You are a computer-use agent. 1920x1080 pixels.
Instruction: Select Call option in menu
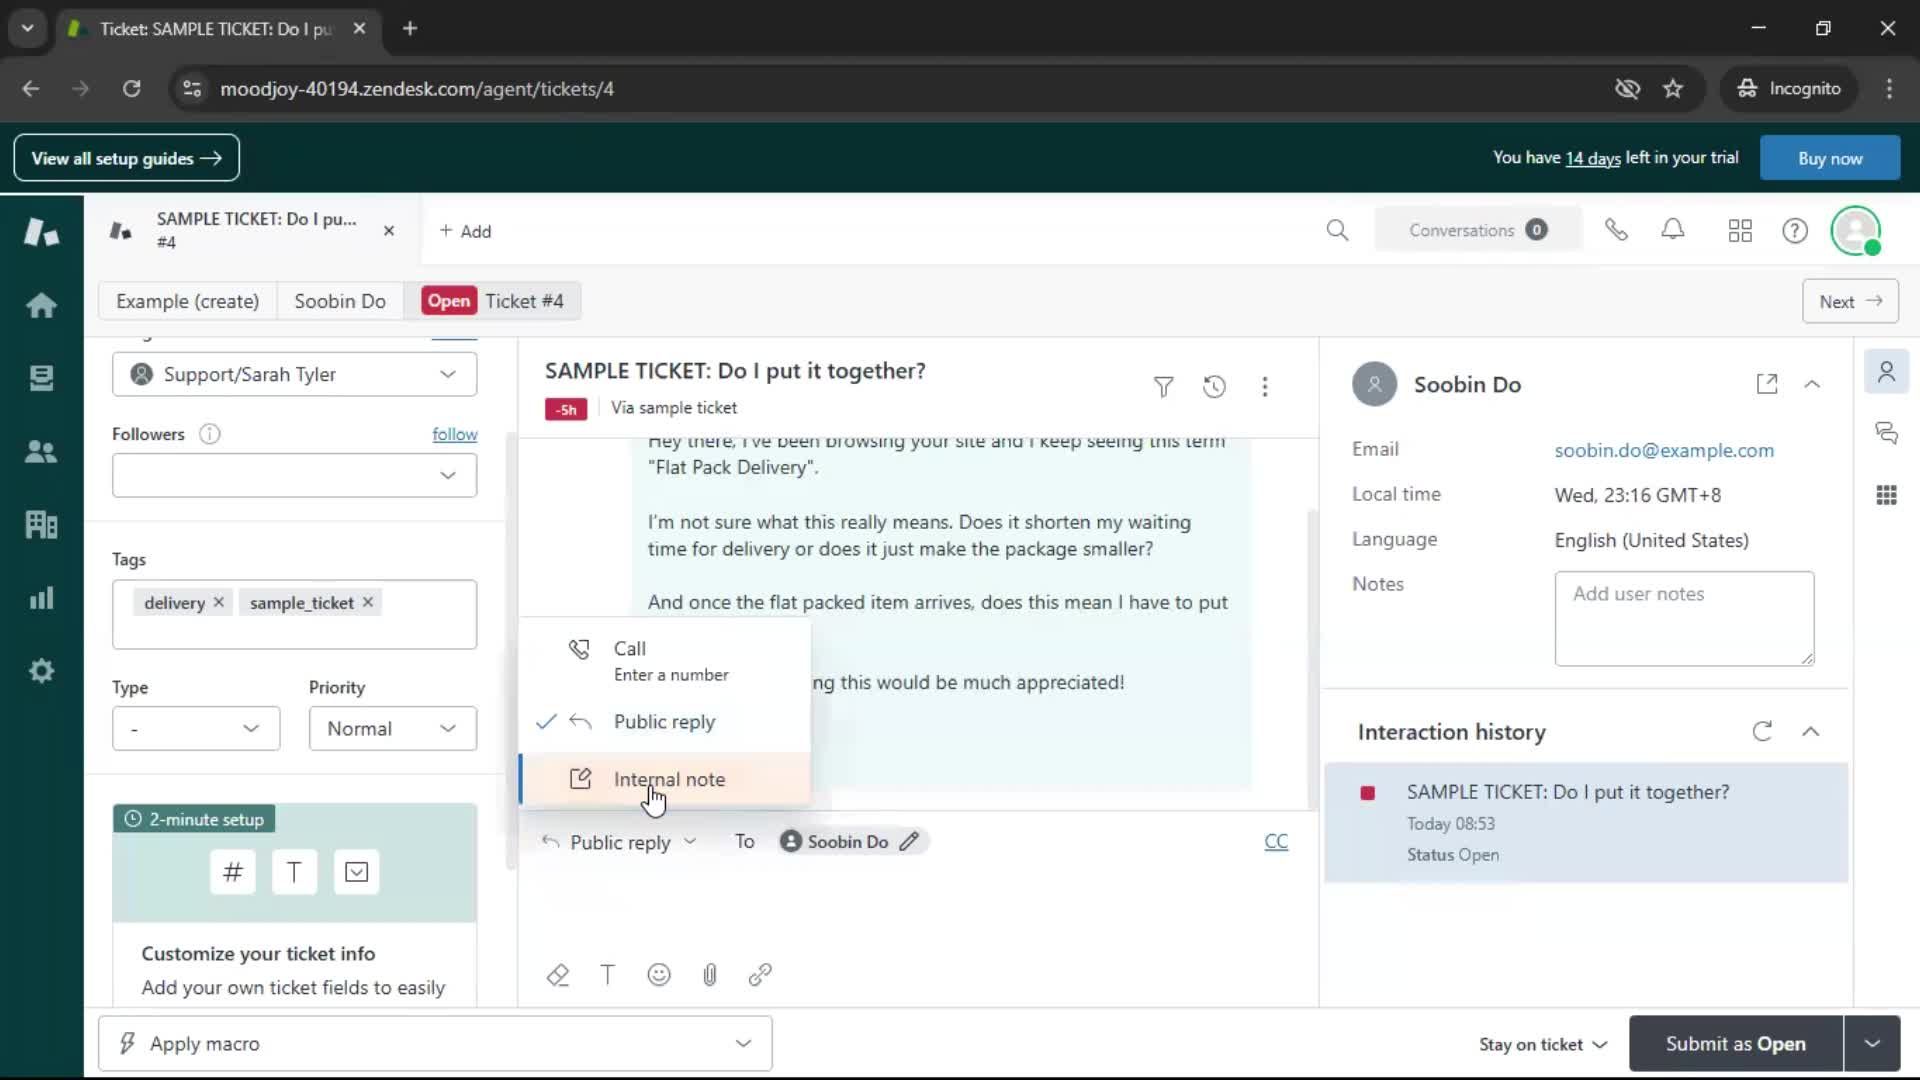tap(665, 660)
